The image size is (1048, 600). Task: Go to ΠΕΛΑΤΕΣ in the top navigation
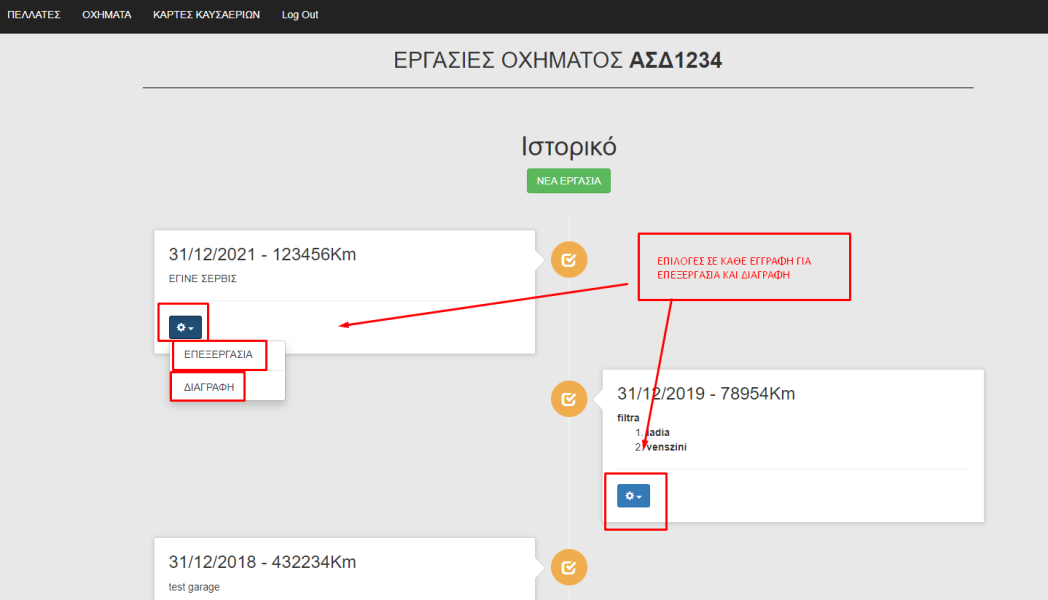coord(34,15)
